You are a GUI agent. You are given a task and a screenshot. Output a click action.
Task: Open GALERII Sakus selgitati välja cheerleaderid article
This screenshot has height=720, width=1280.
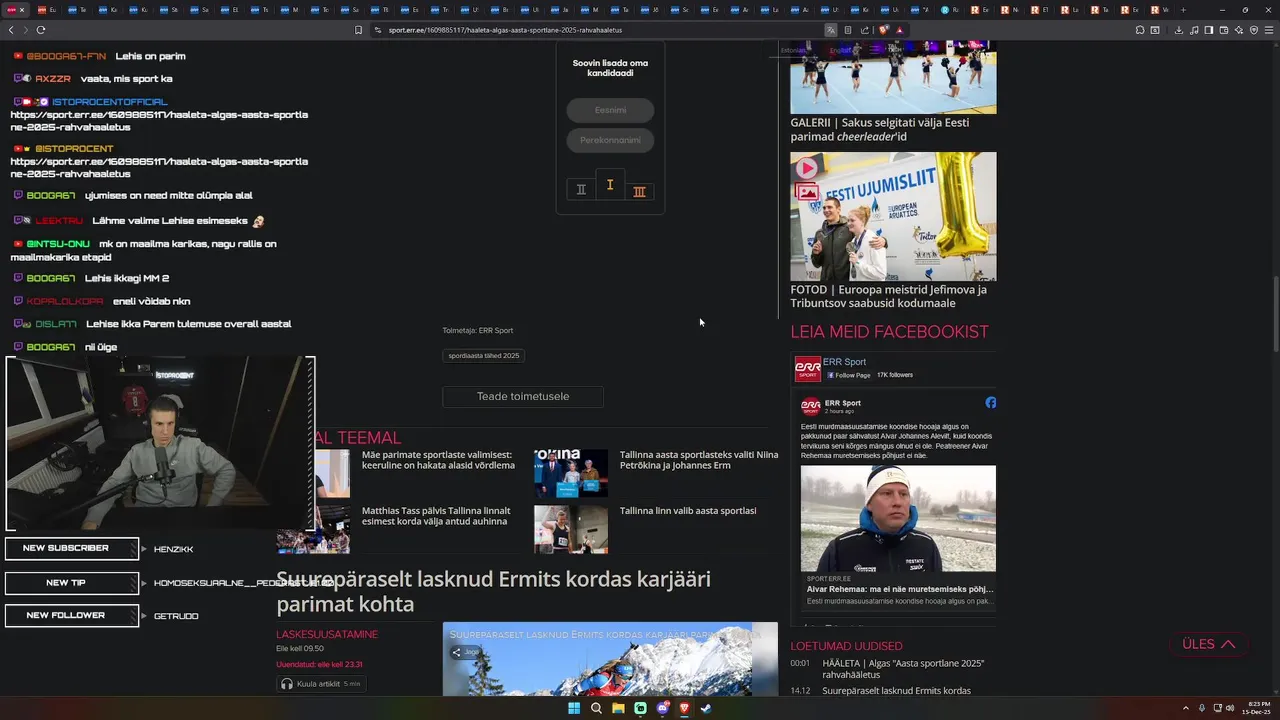click(880, 129)
